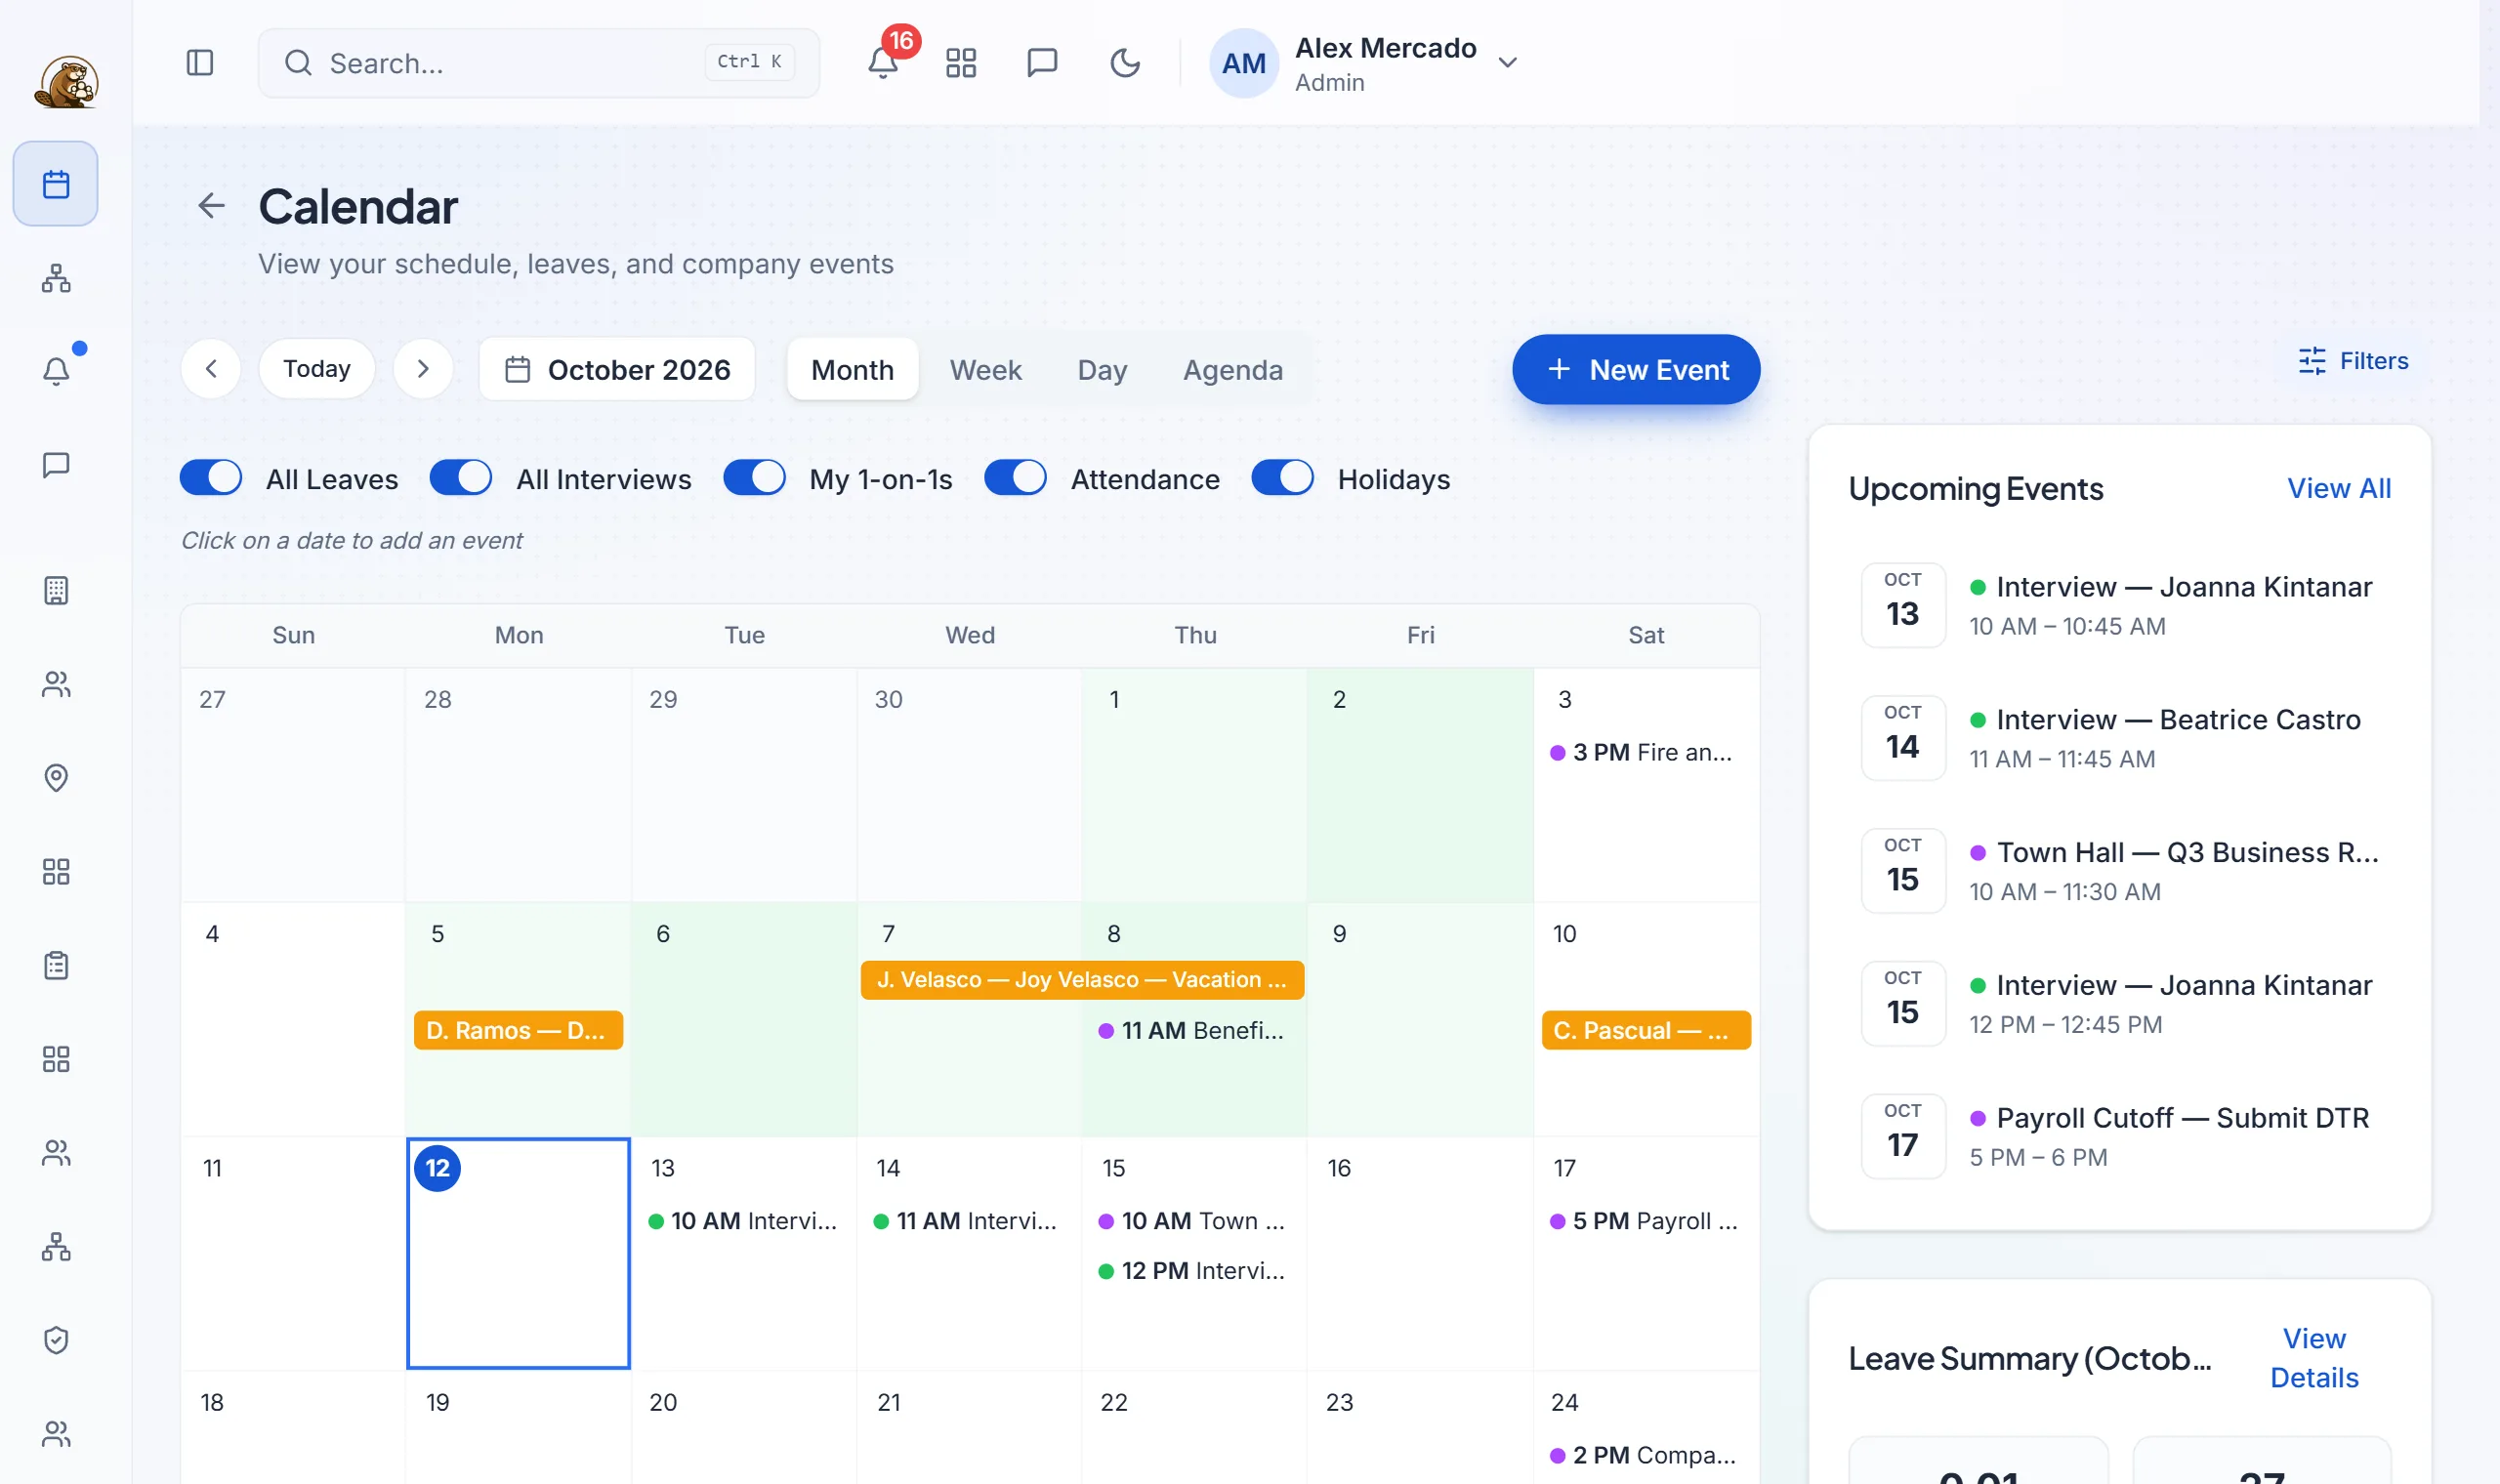Toggle My 1-on-1s switch
The image size is (2500, 1484).
755,478
